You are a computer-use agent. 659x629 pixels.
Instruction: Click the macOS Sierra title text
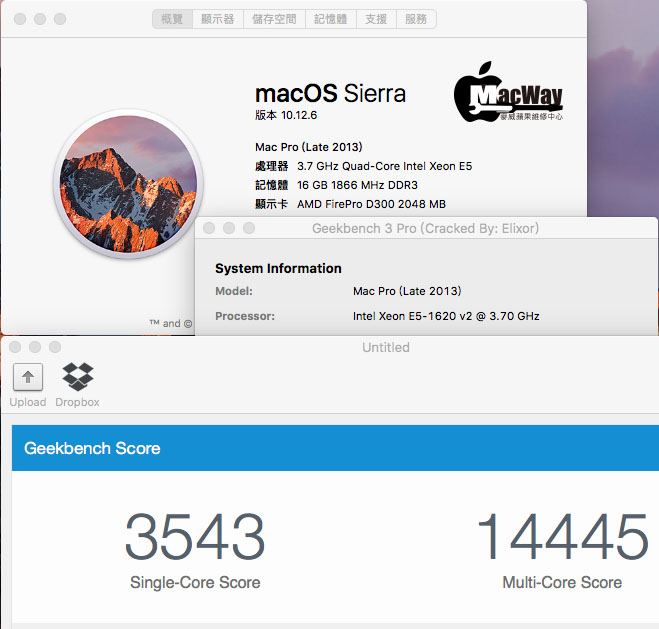click(330, 93)
